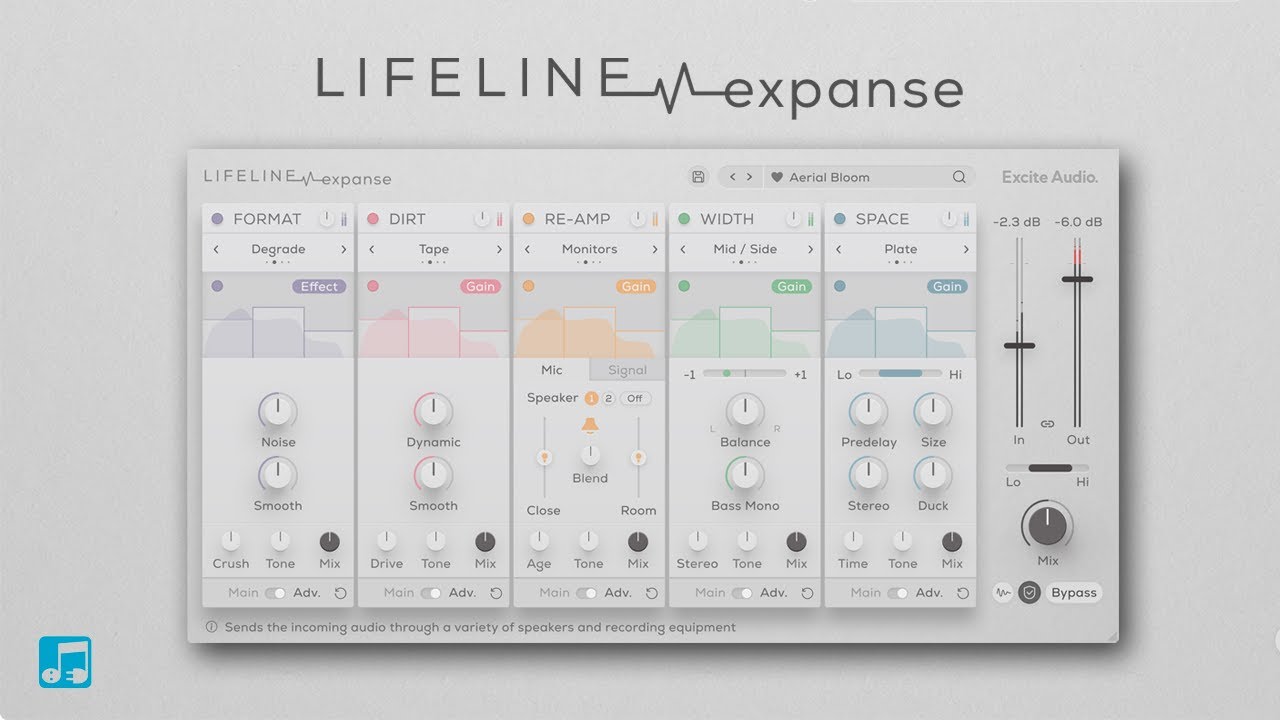This screenshot has height=720, width=1280.
Task: Toggle FORMAT module power with purple dot
Action: click(x=217, y=219)
